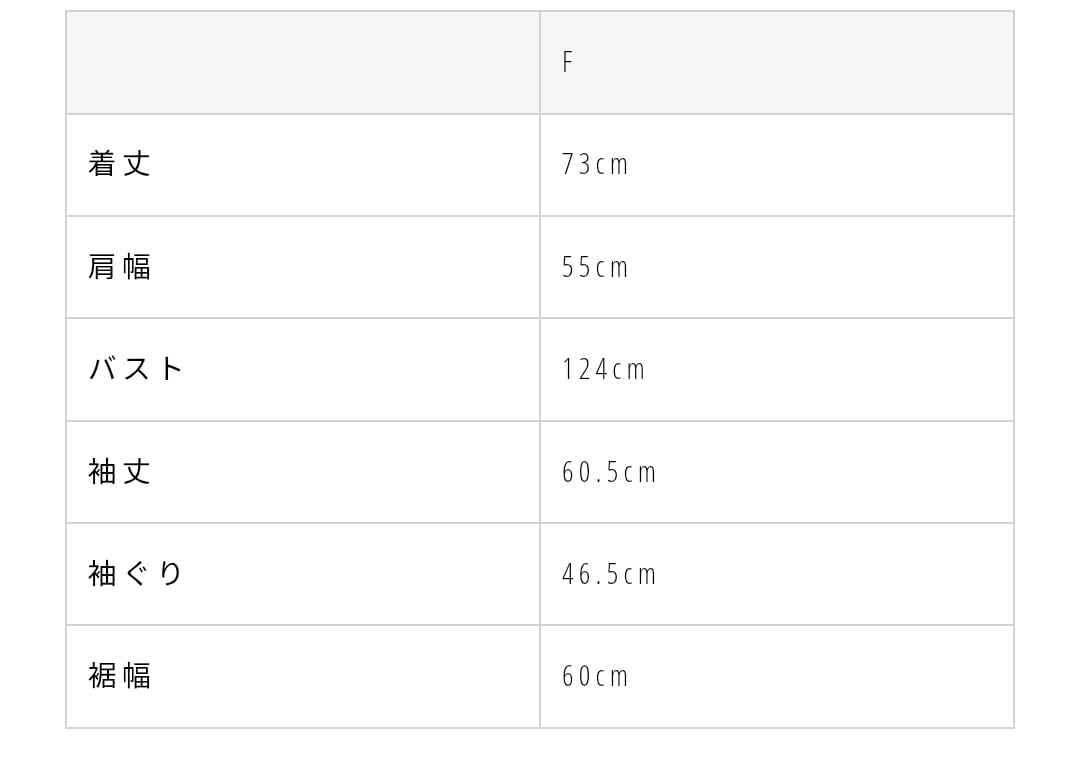Click the 肩幅 row label
The width and height of the screenshot is (1079, 758).
(x=120, y=267)
